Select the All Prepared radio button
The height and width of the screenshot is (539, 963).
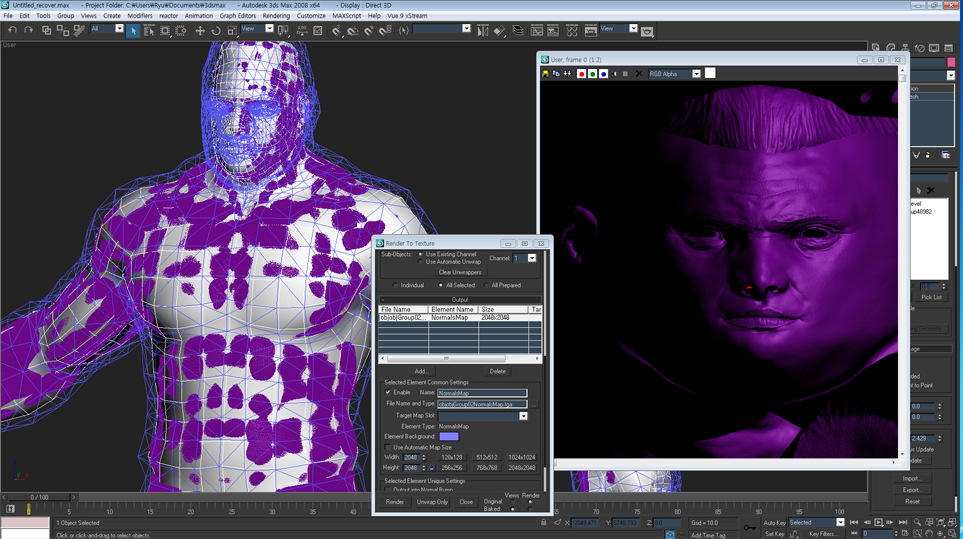(486, 285)
